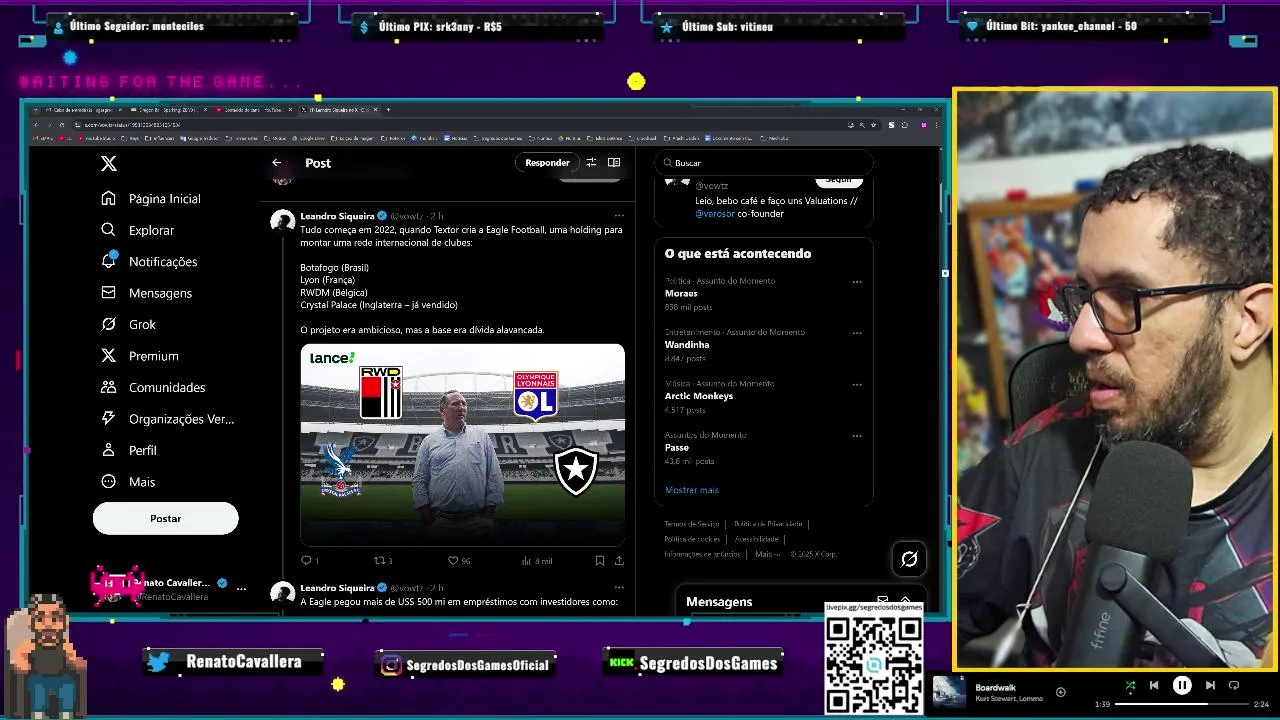Image resolution: width=1280 pixels, height=720 pixels.
Task: Bookmark the Leandro Siqueira post
Action: pos(600,561)
